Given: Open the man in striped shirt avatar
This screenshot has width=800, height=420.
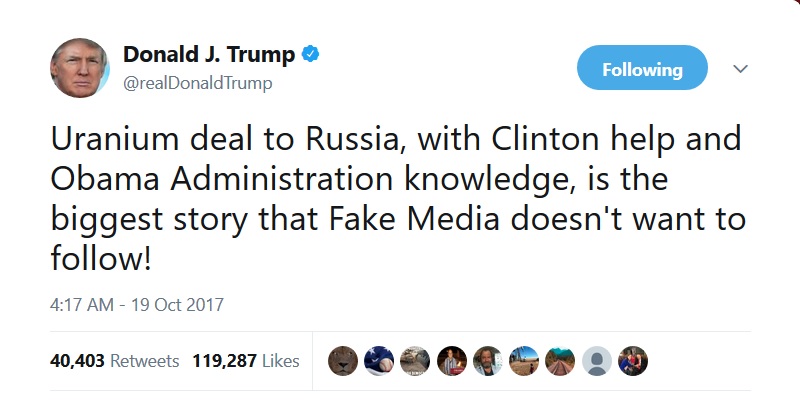Looking at the screenshot, I should pyautogui.click(x=452, y=361).
